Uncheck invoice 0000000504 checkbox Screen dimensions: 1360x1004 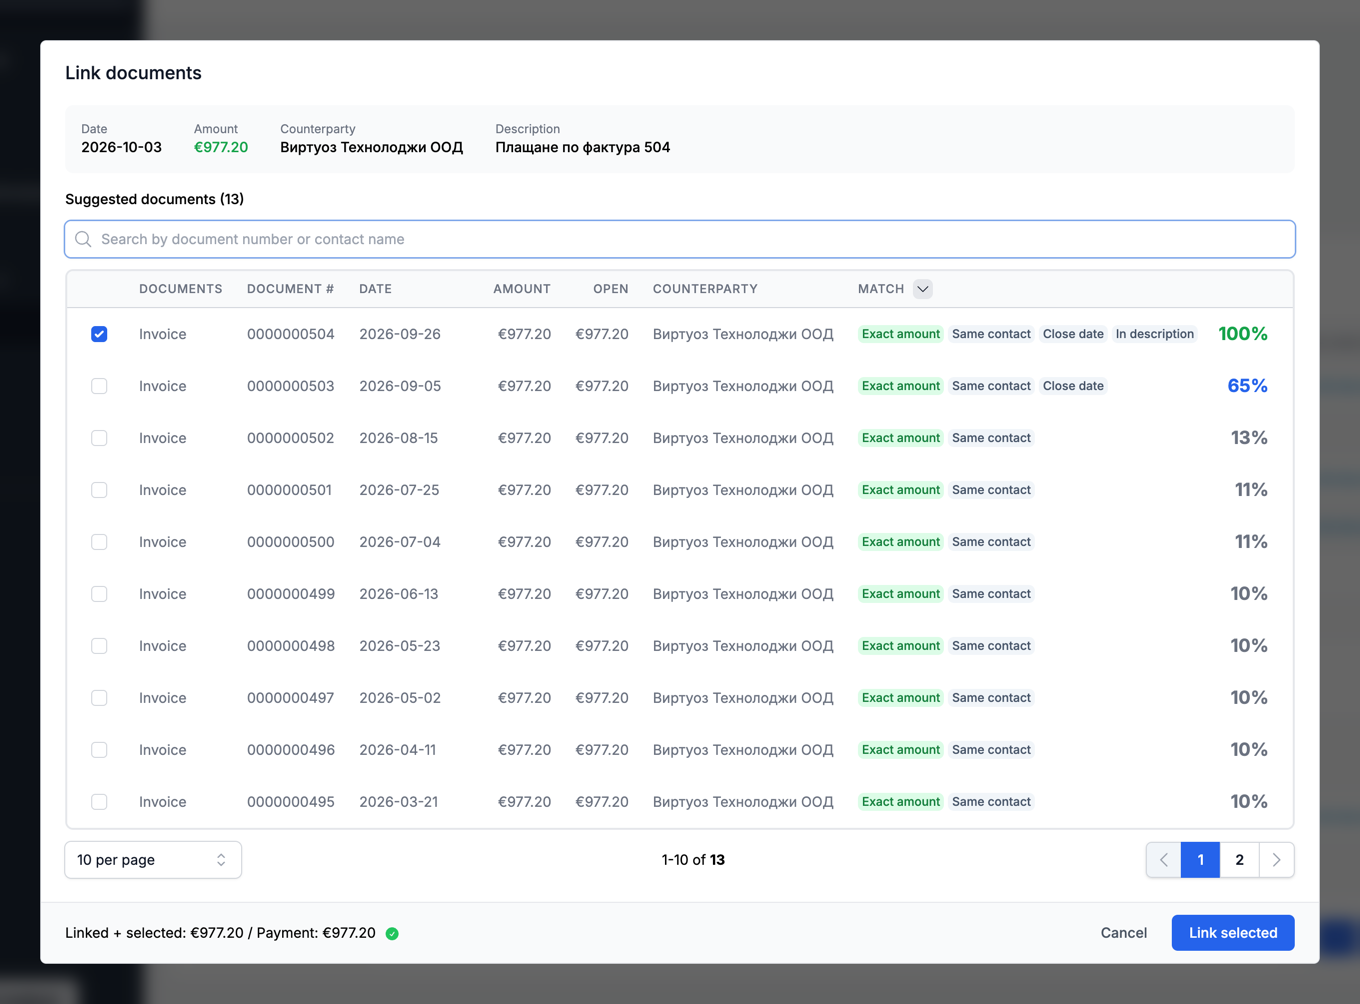[x=99, y=334]
